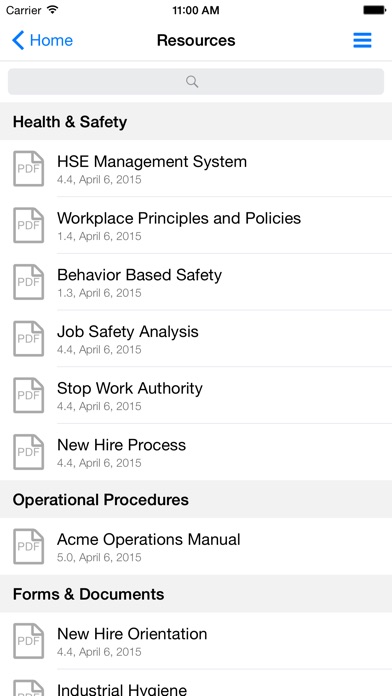Open the Workplace Principles and Policies document
This screenshot has height=696, width=392.
pyautogui.click(x=196, y=225)
